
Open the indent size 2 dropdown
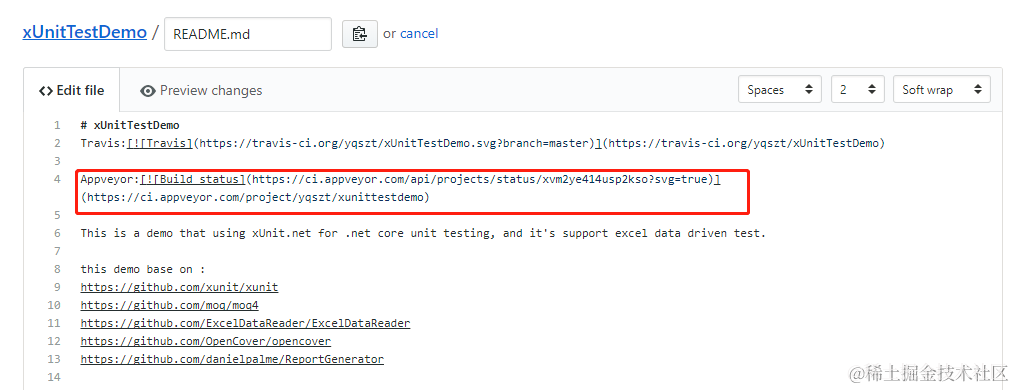click(858, 89)
